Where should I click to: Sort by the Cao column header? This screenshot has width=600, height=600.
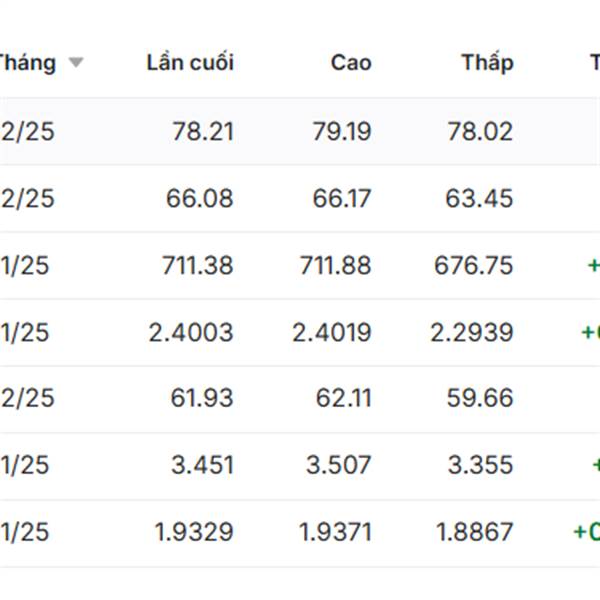351,63
